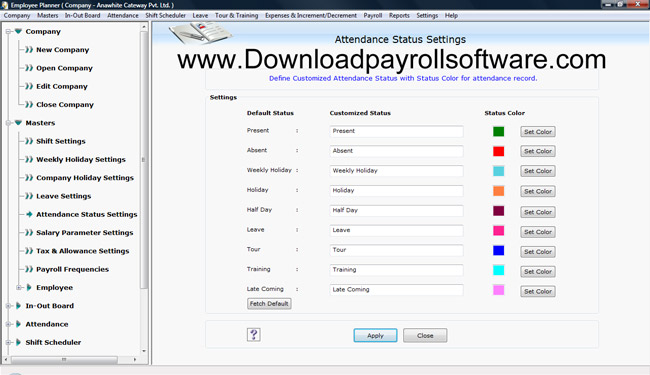Screen dimensions: 650x375
Task: Click the Close button
Action: point(425,335)
